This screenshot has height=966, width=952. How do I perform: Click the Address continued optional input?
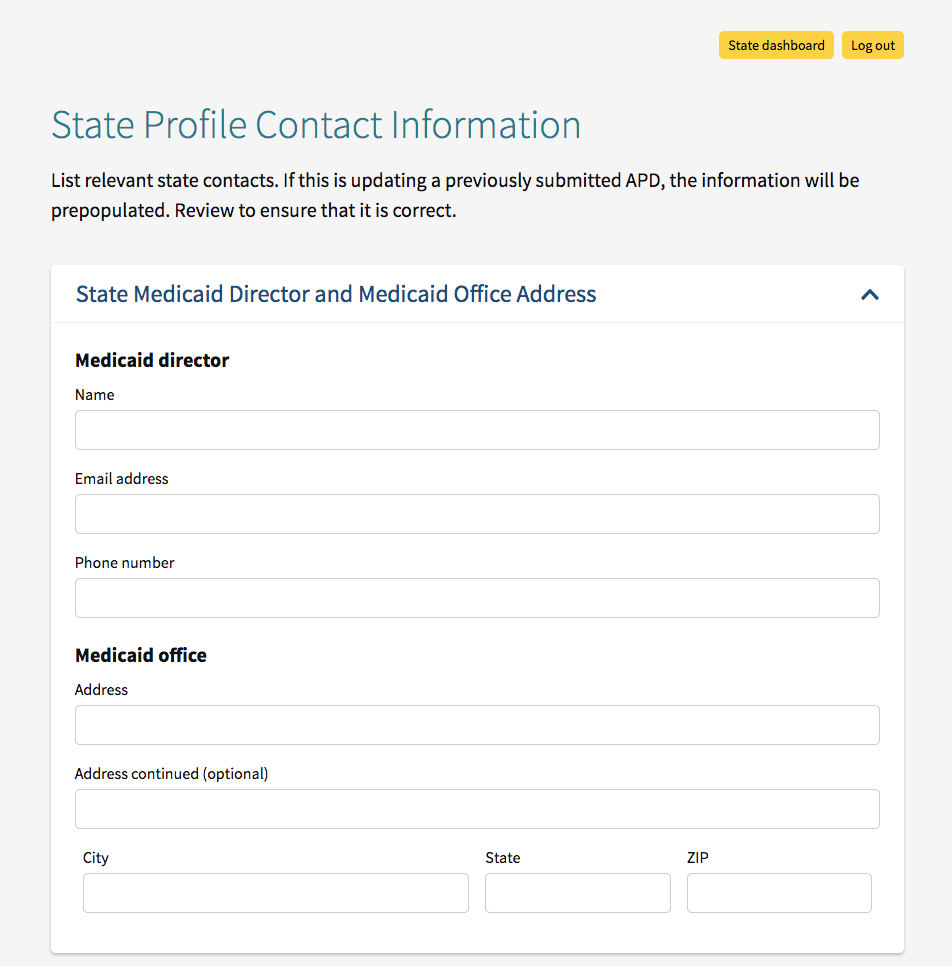(477, 808)
